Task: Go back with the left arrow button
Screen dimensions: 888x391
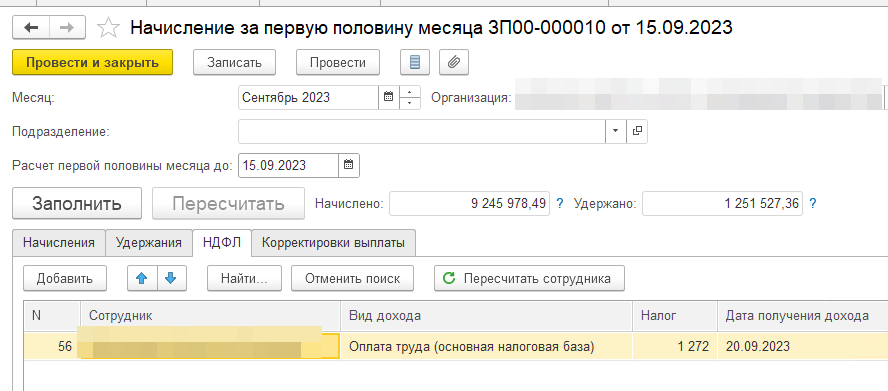Action: point(31,27)
